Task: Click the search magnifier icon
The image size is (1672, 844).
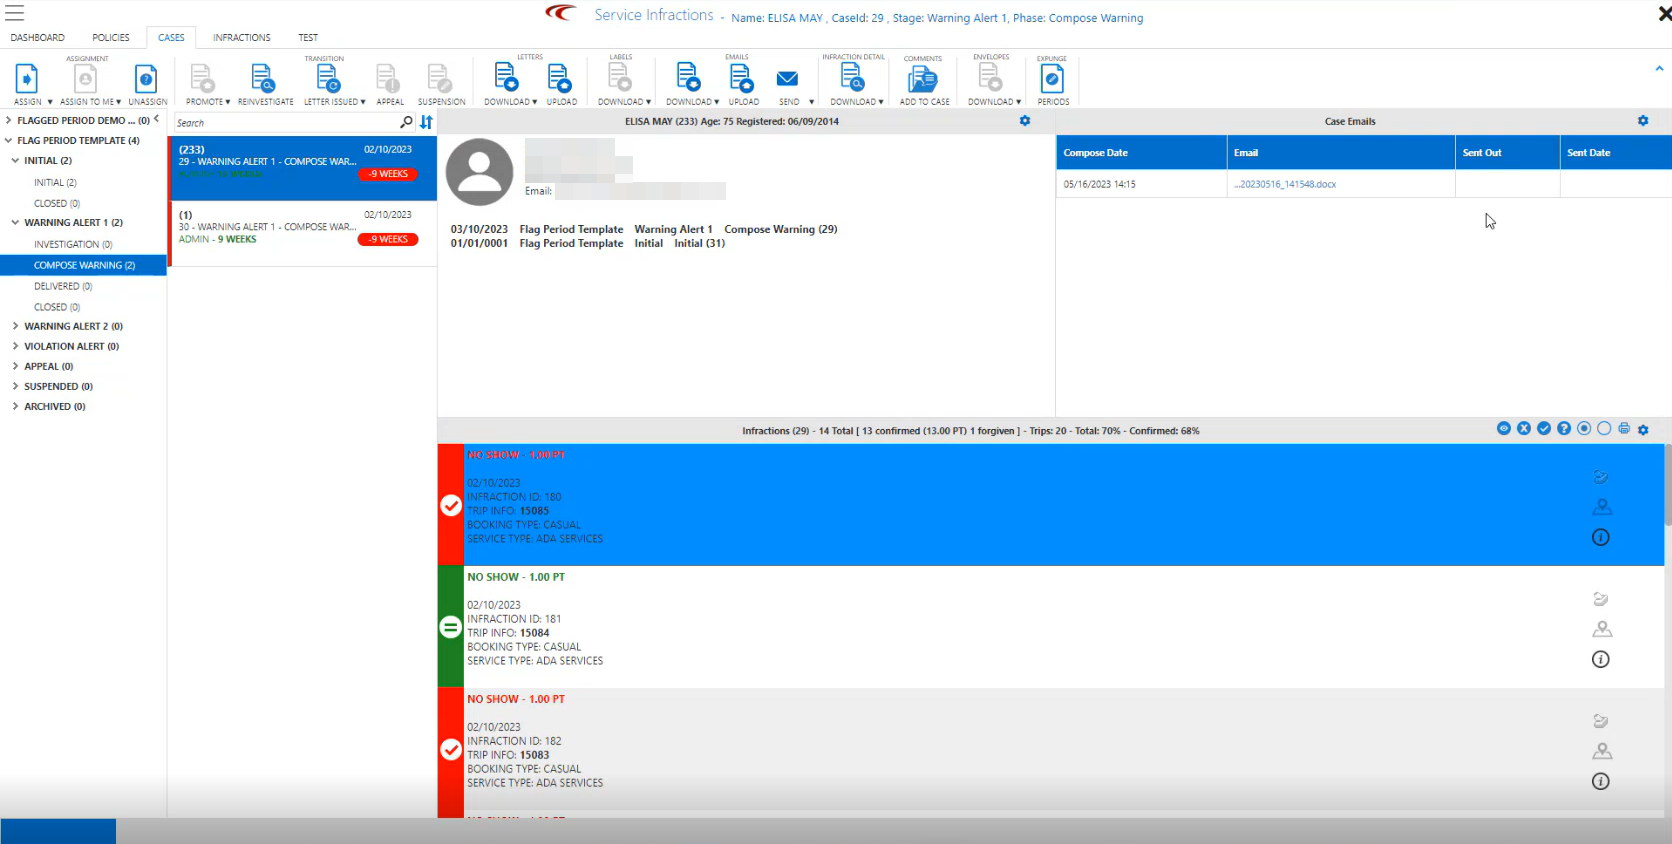Action: tap(406, 122)
